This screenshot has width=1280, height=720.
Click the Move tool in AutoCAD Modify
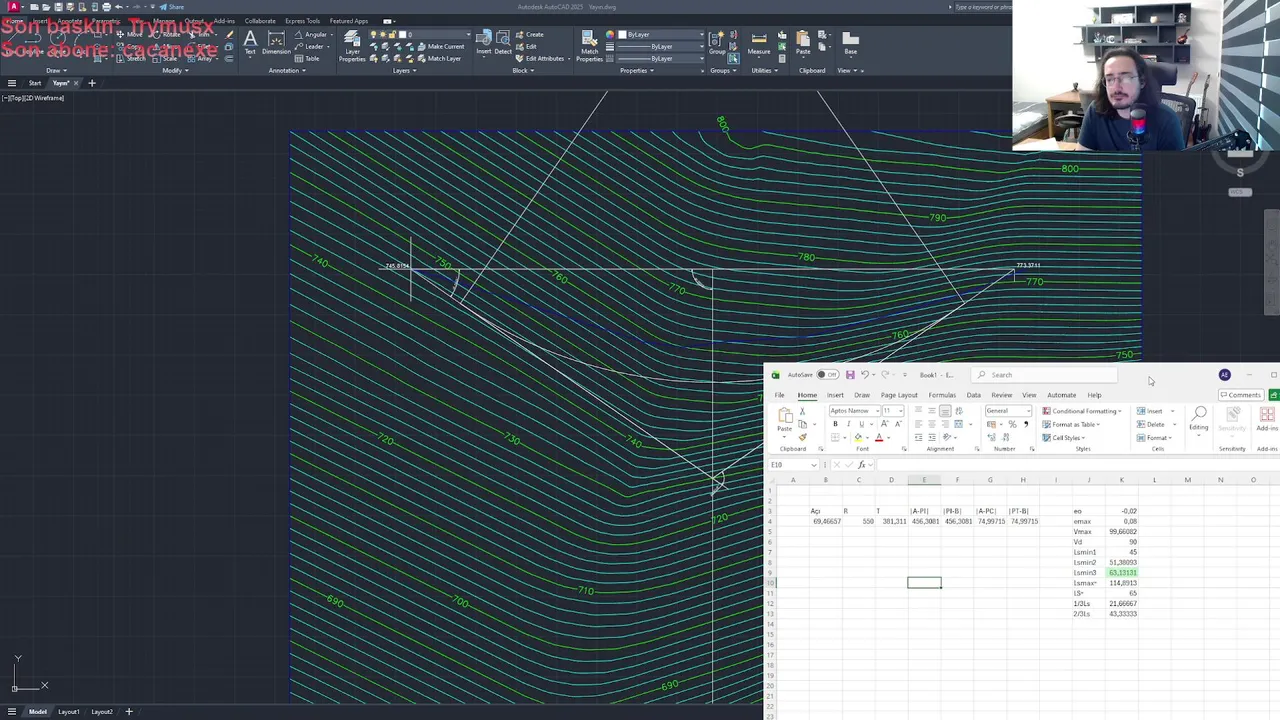(129, 35)
